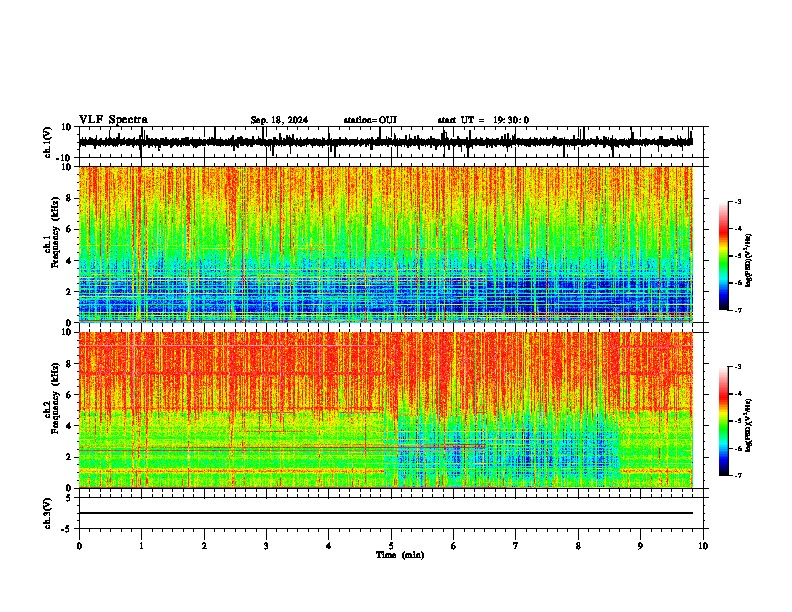
Task: Click time axis tick label "4"
Action: (329, 546)
